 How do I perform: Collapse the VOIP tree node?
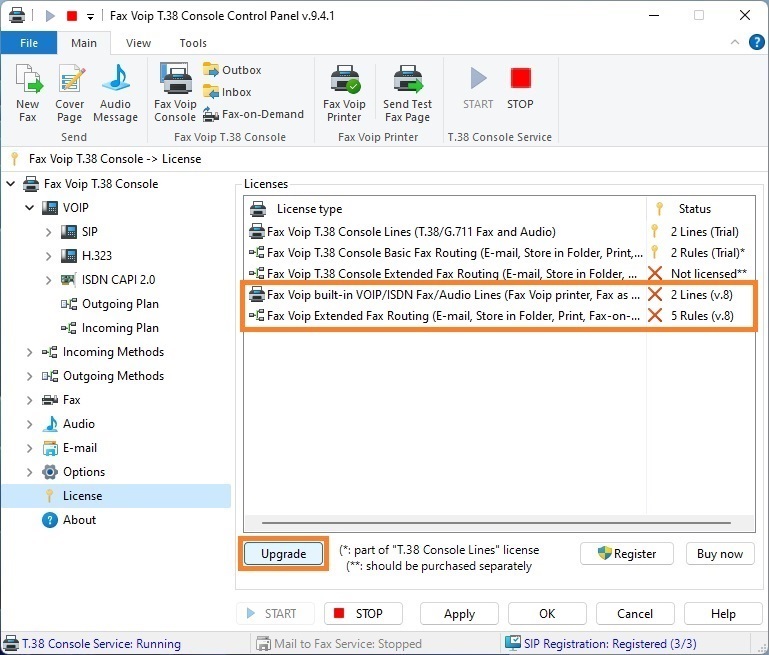pyautogui.click(x=29, y=208)
